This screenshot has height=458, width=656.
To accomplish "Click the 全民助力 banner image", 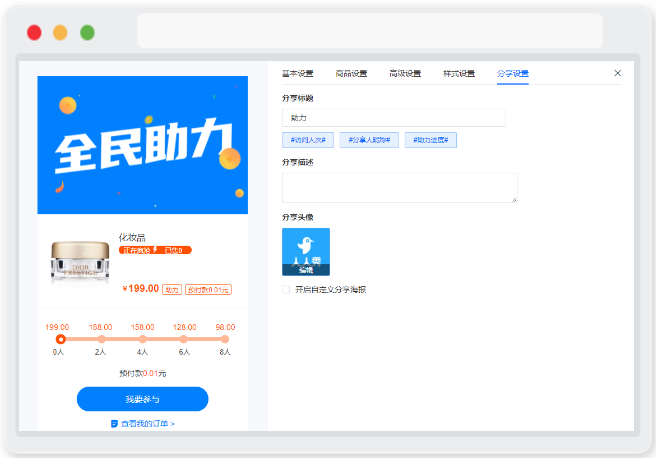I will [x=143, y=145].
